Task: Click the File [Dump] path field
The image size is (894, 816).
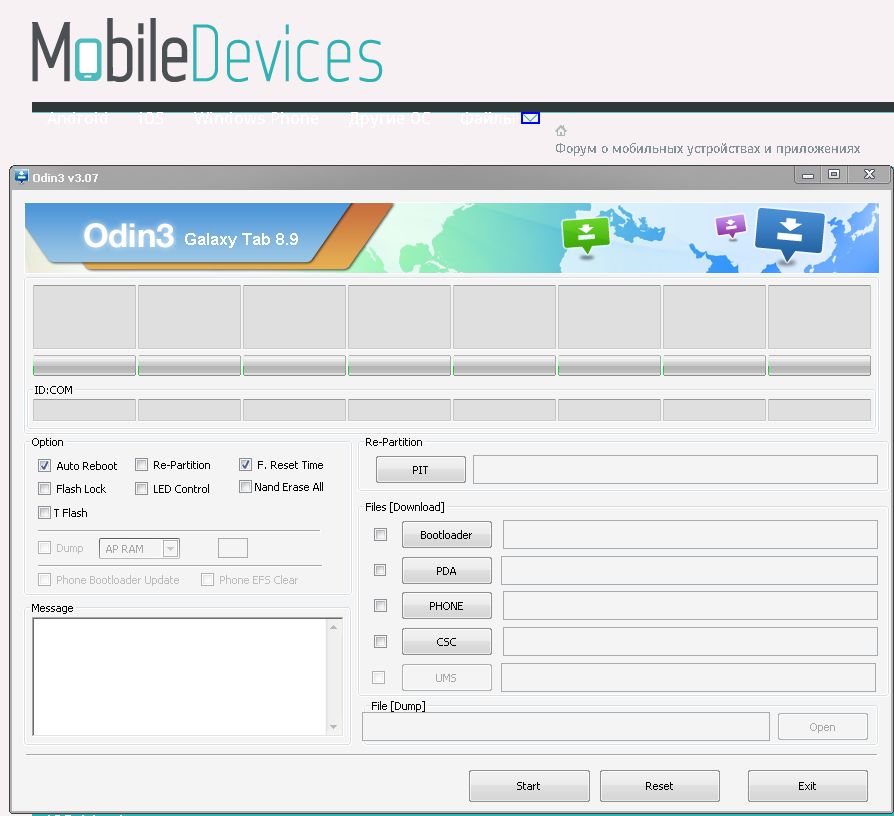Action: 566,726
